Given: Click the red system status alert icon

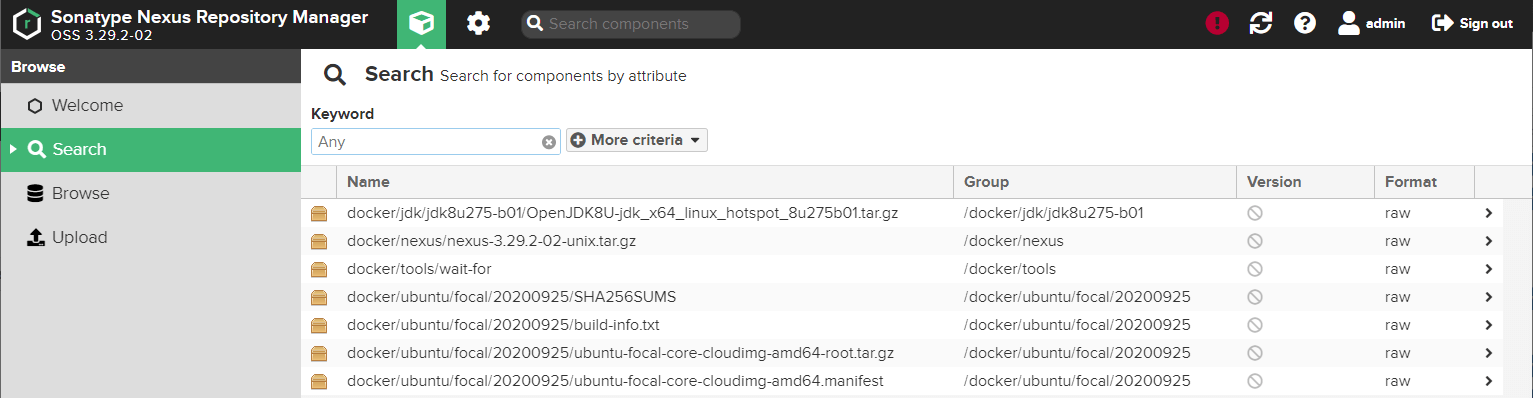Looking at the screenshot, I should tap(1217, 23).
